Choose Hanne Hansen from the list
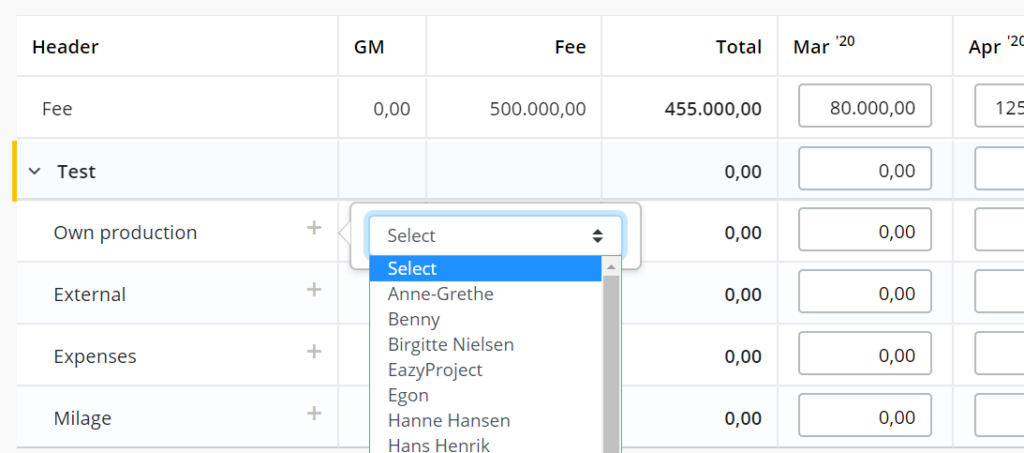Screen dimensions: 1024x453 click(485, 420)
